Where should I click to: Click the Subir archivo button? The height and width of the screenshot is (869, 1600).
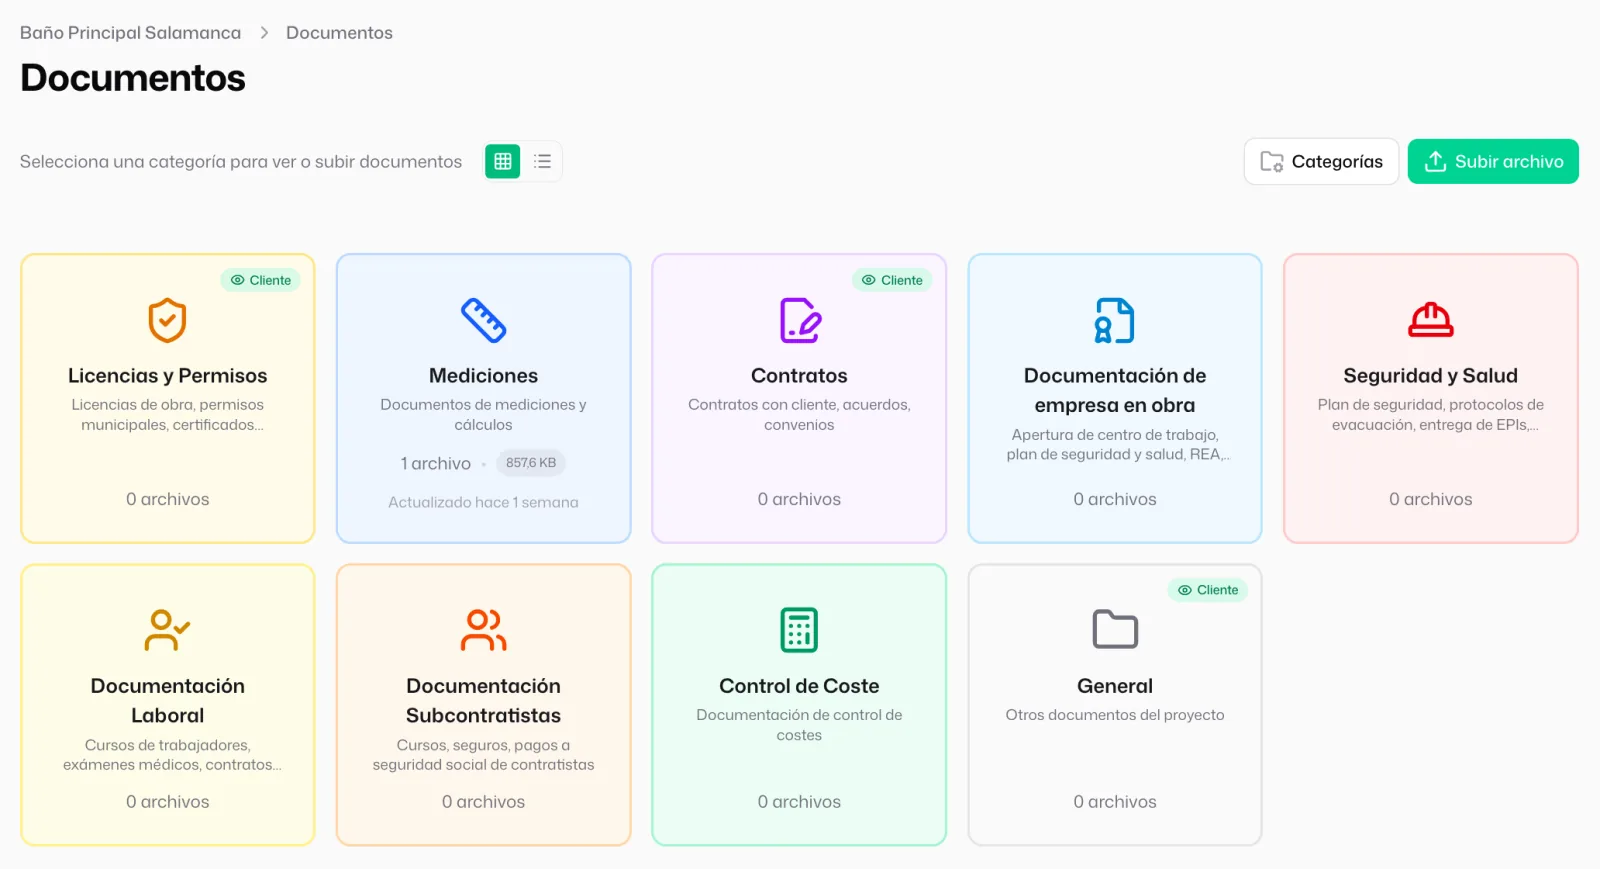[x=1493, y=161]
